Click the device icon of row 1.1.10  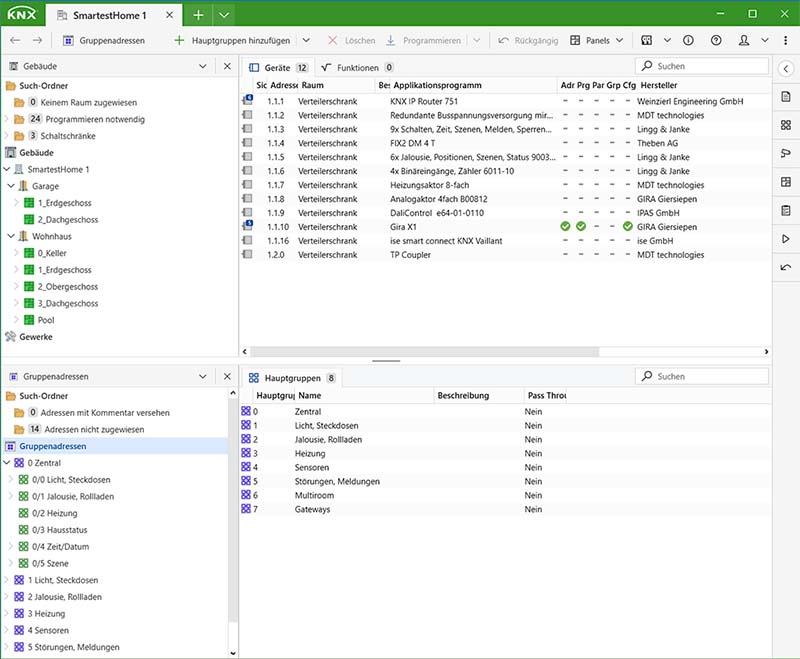click(247, 226)
